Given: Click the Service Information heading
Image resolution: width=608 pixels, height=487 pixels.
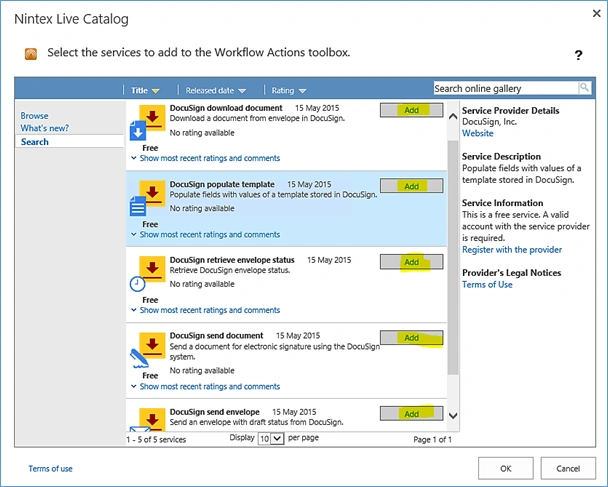Looking at the screenshot, I should click(x=503, y=203).
